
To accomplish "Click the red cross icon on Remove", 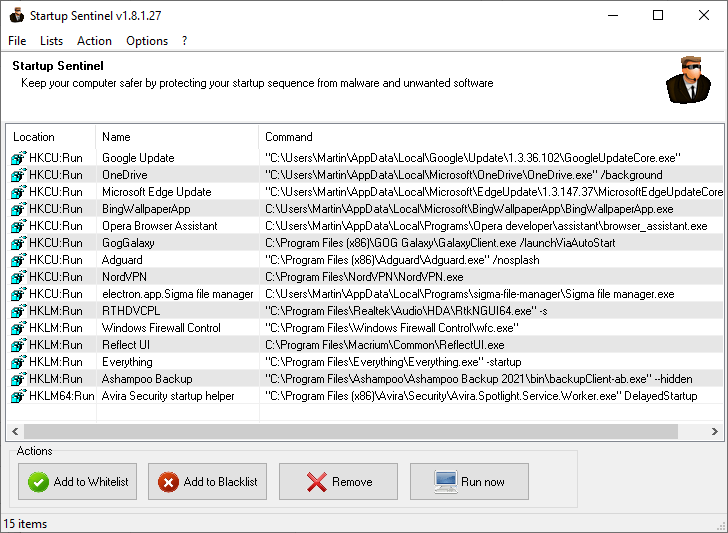I will (317, 482).
